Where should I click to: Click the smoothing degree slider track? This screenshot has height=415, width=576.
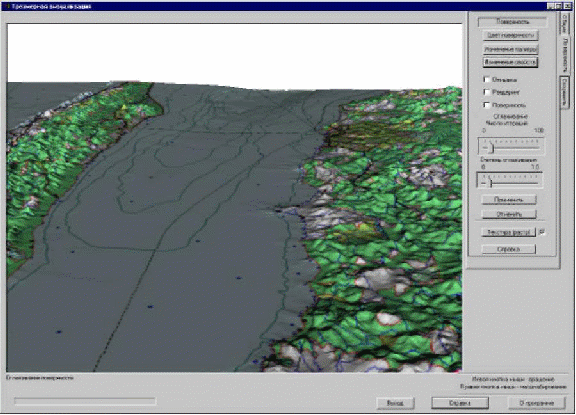tap(510, 180)
